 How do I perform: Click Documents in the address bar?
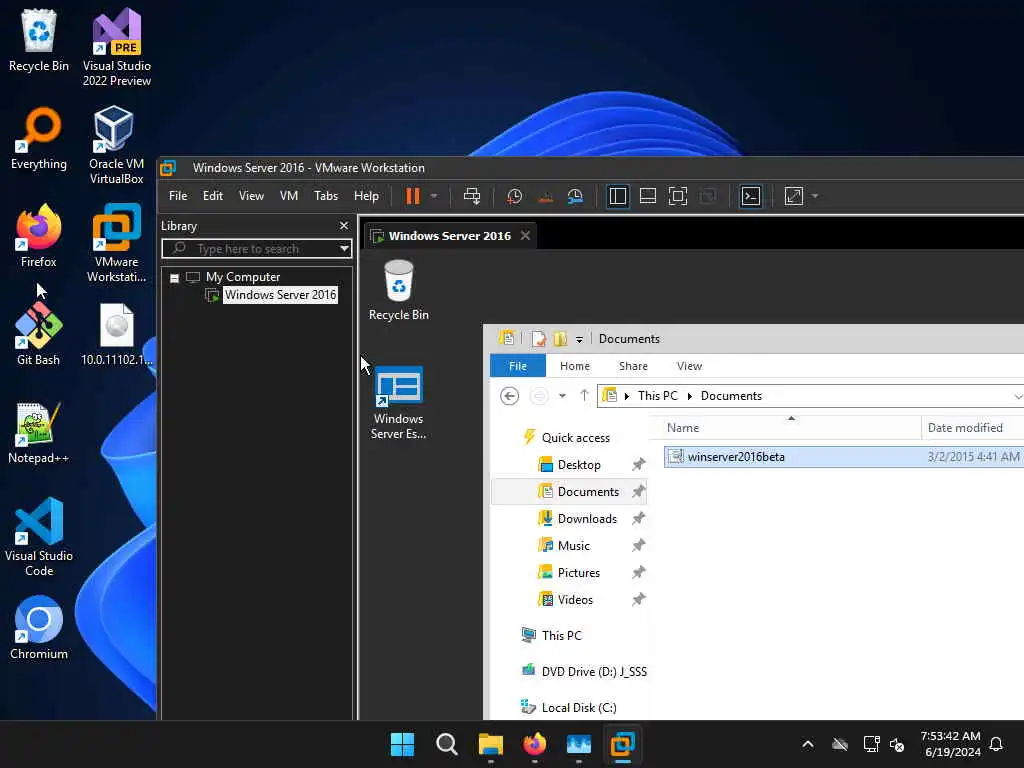click(731, 396)
